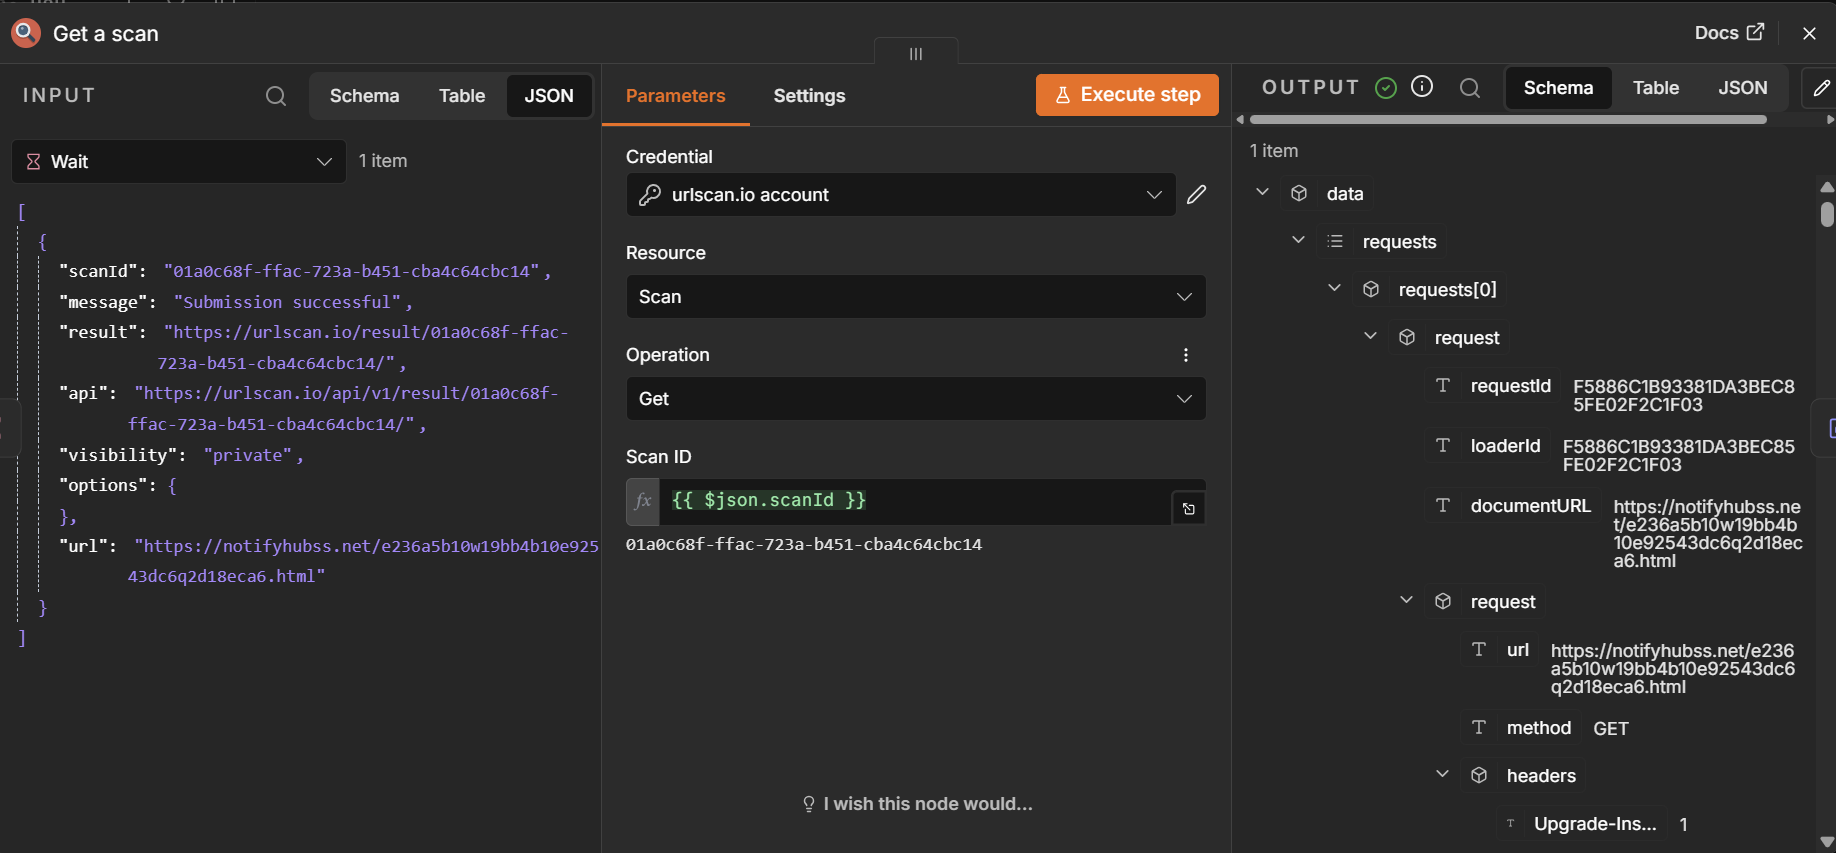Open the Resource Scan dropdown
Screen dimensions: 1836x853
pyautogui.click(x=916, y=297)
